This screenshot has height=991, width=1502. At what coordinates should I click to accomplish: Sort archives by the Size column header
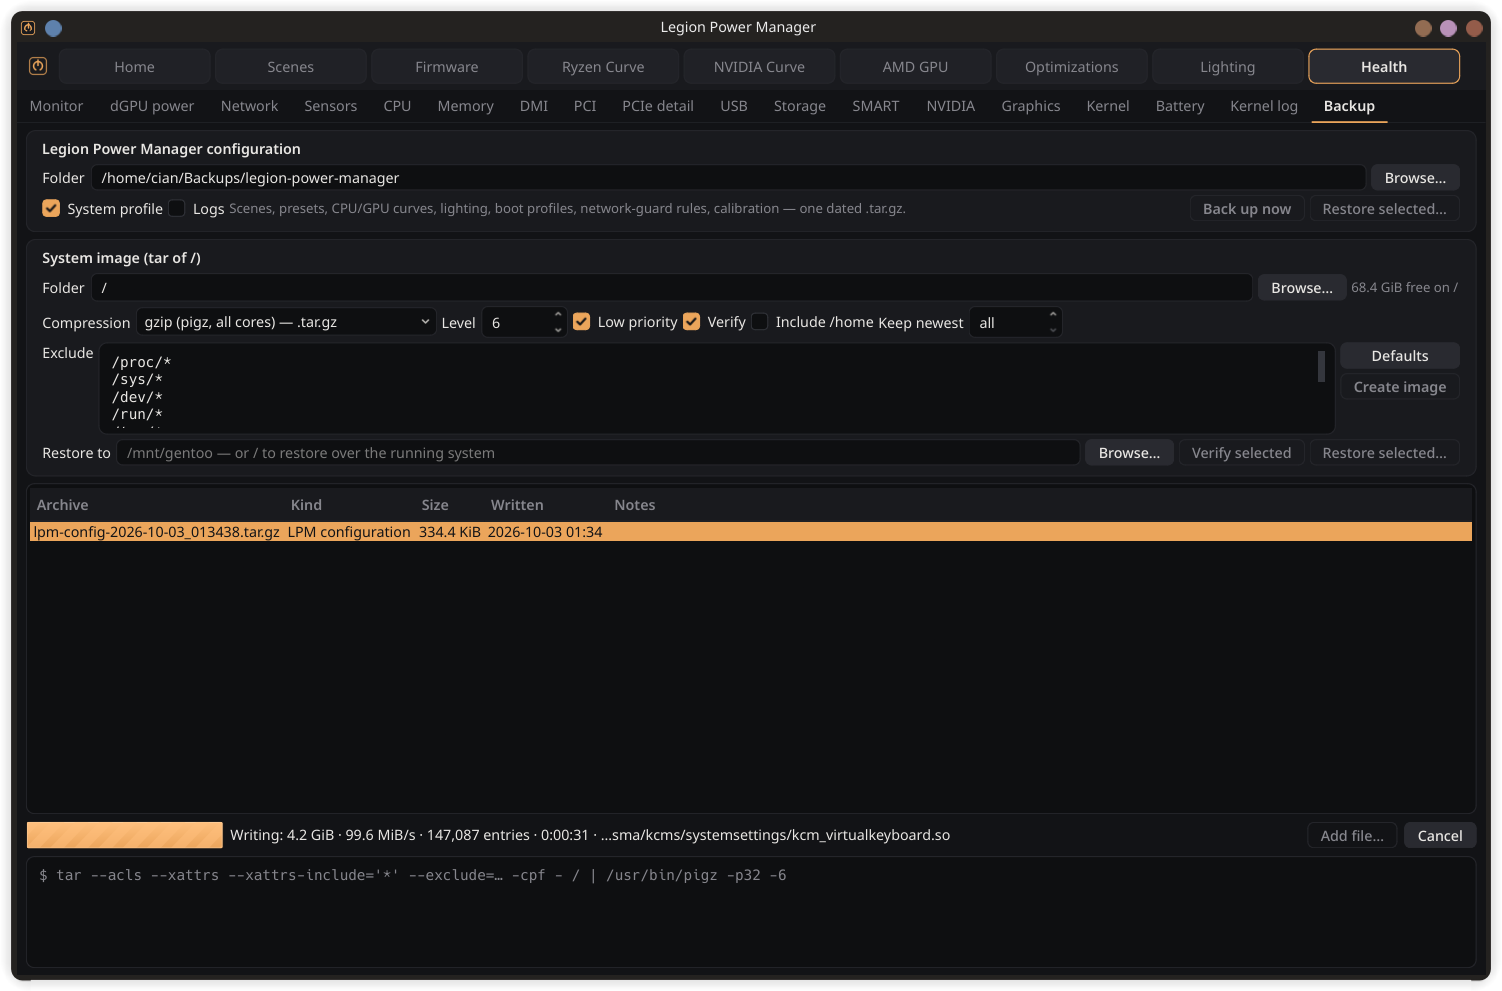[435, 505]
